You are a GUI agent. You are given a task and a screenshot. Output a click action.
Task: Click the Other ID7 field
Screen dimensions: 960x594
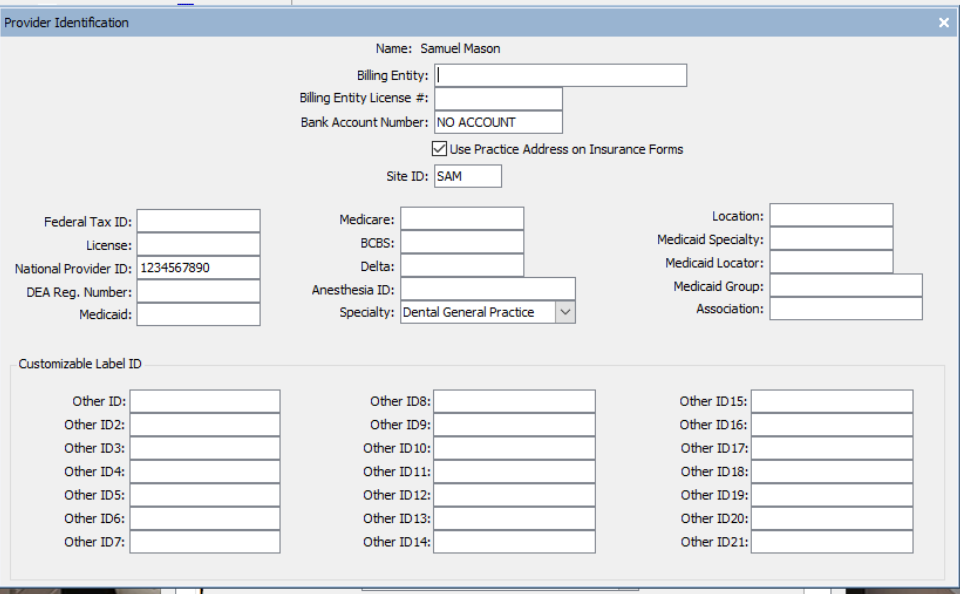coord(205,542)
